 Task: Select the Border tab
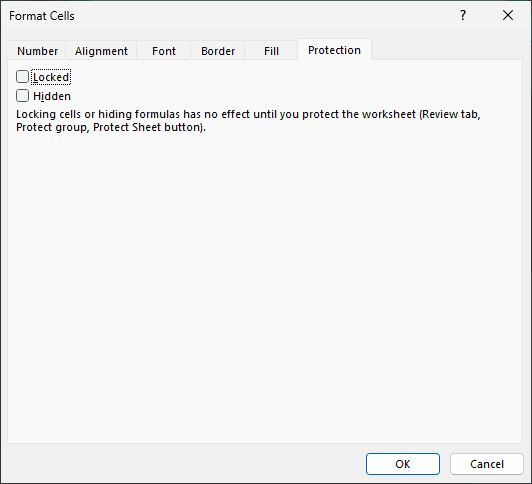point(218,51)
